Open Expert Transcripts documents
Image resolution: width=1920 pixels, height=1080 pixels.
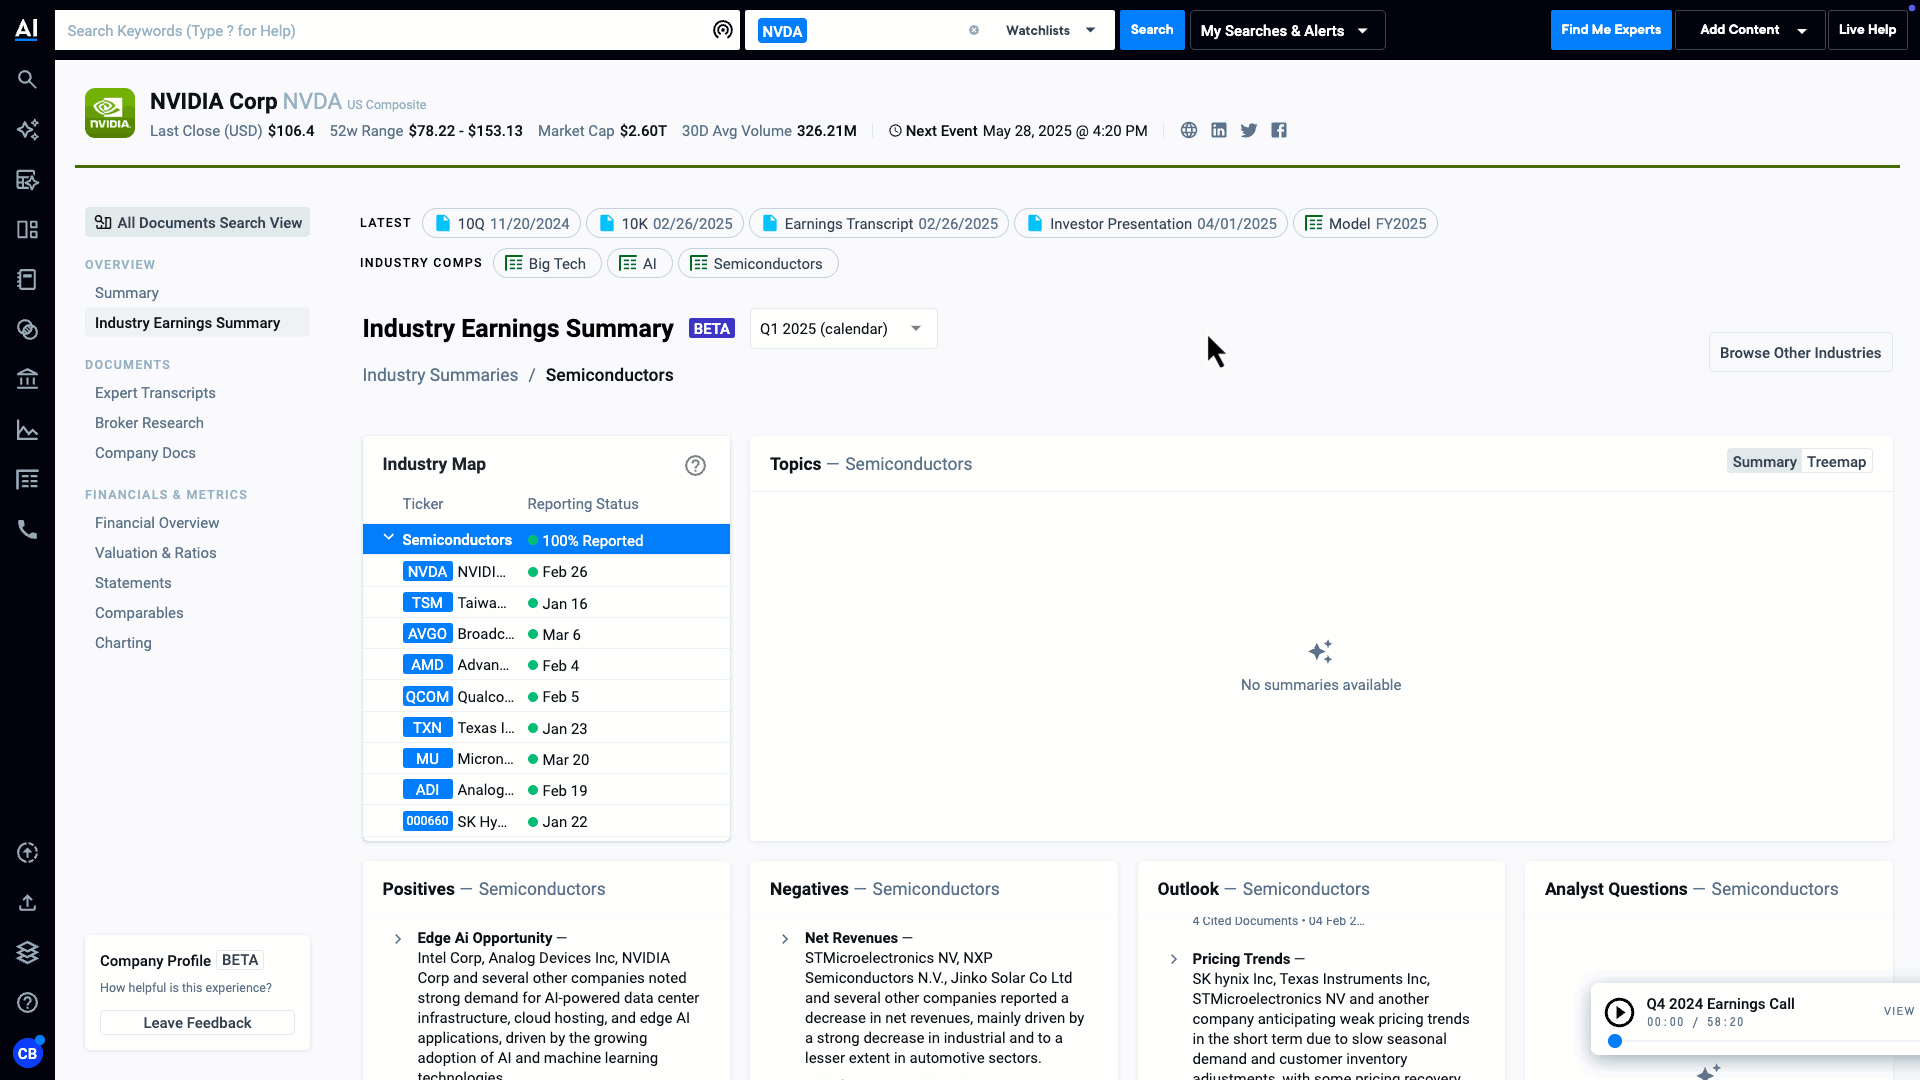(155, 393)
